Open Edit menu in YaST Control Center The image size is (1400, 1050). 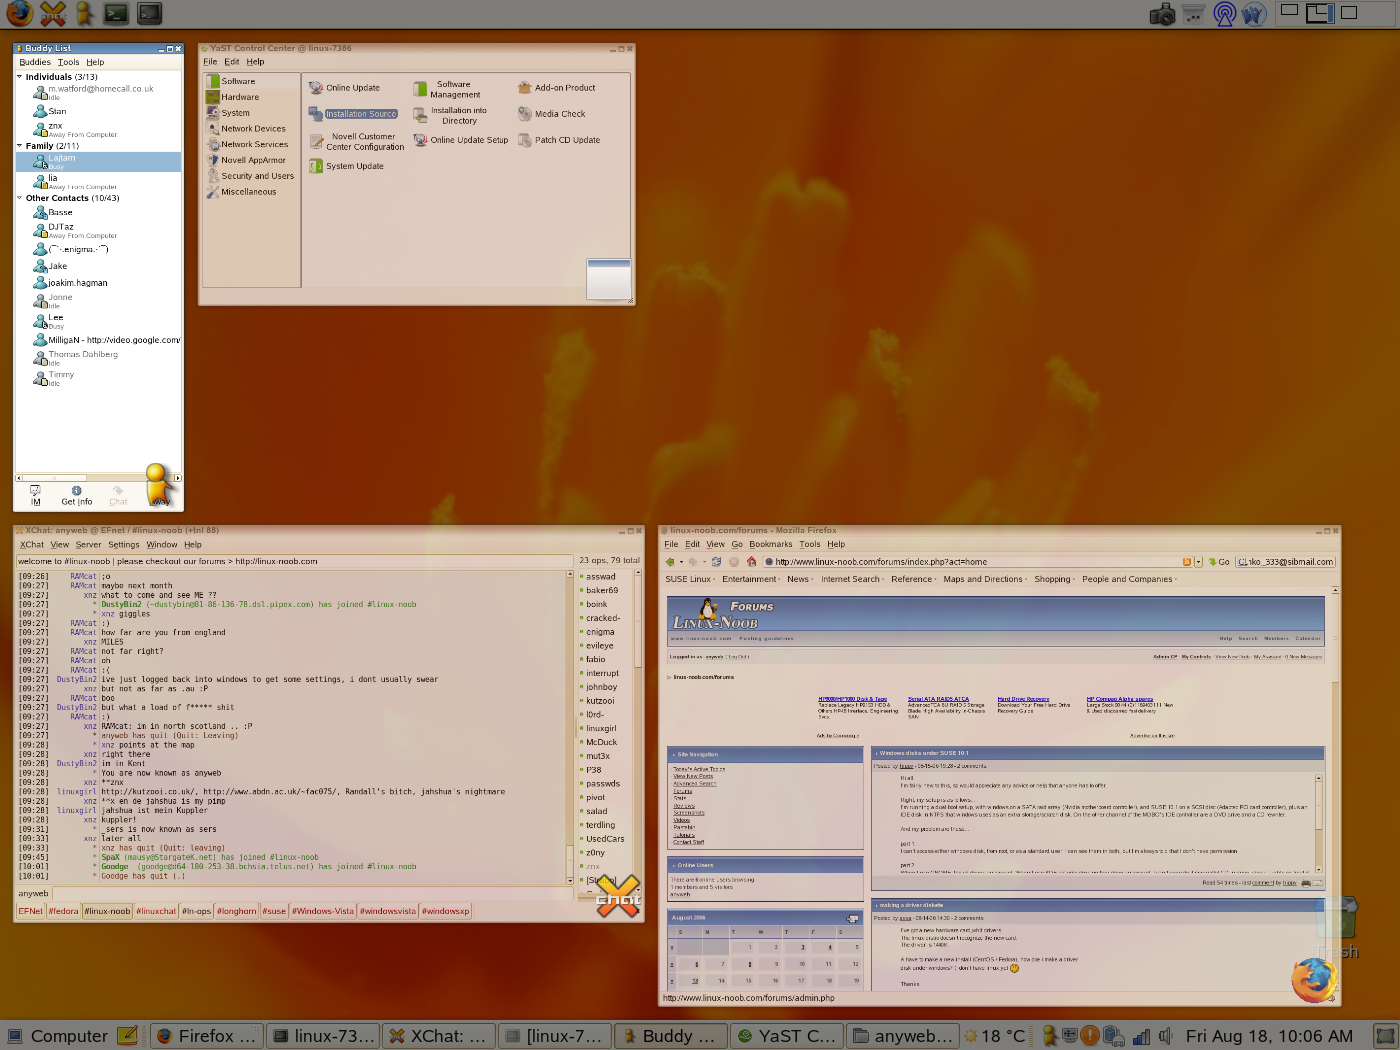(x=231, y=62)
